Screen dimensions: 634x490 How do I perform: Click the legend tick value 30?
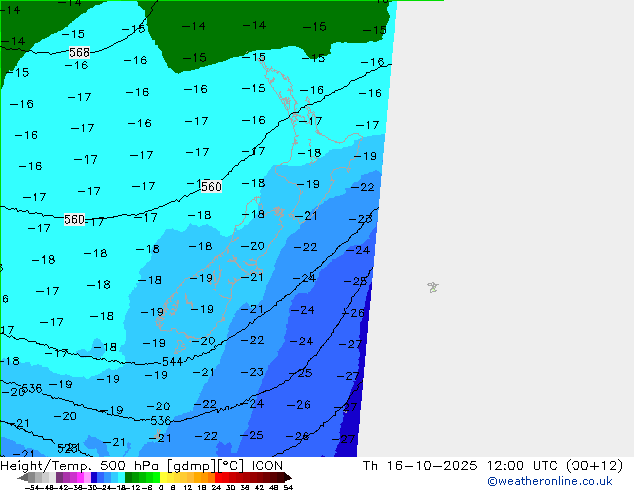pos(230,487)
